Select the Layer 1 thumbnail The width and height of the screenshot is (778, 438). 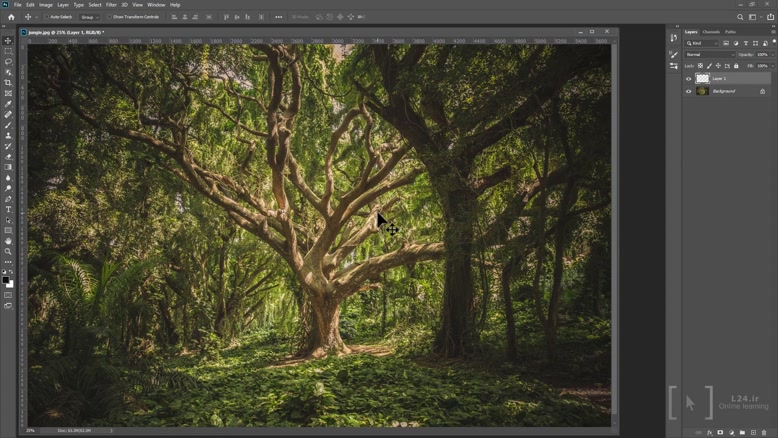[x=702, y=78]
